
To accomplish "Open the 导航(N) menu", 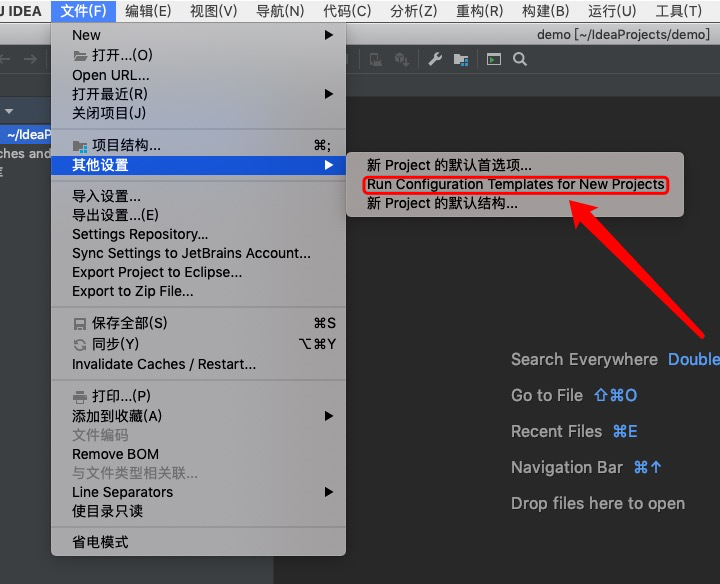I will click(x=280, y=11).
